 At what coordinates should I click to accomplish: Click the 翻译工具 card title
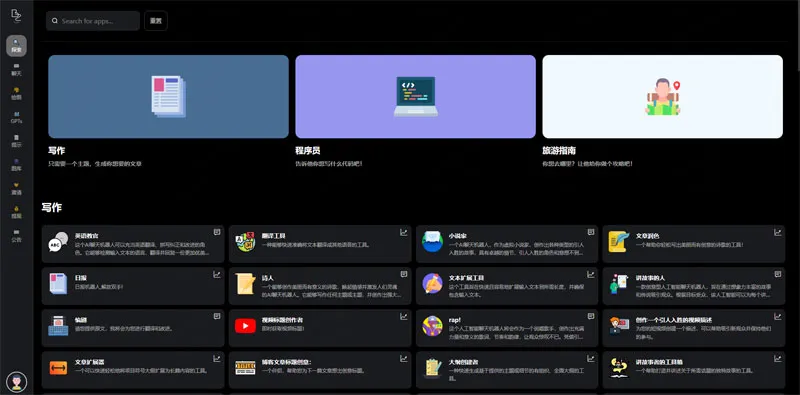[x=273, y=236]
